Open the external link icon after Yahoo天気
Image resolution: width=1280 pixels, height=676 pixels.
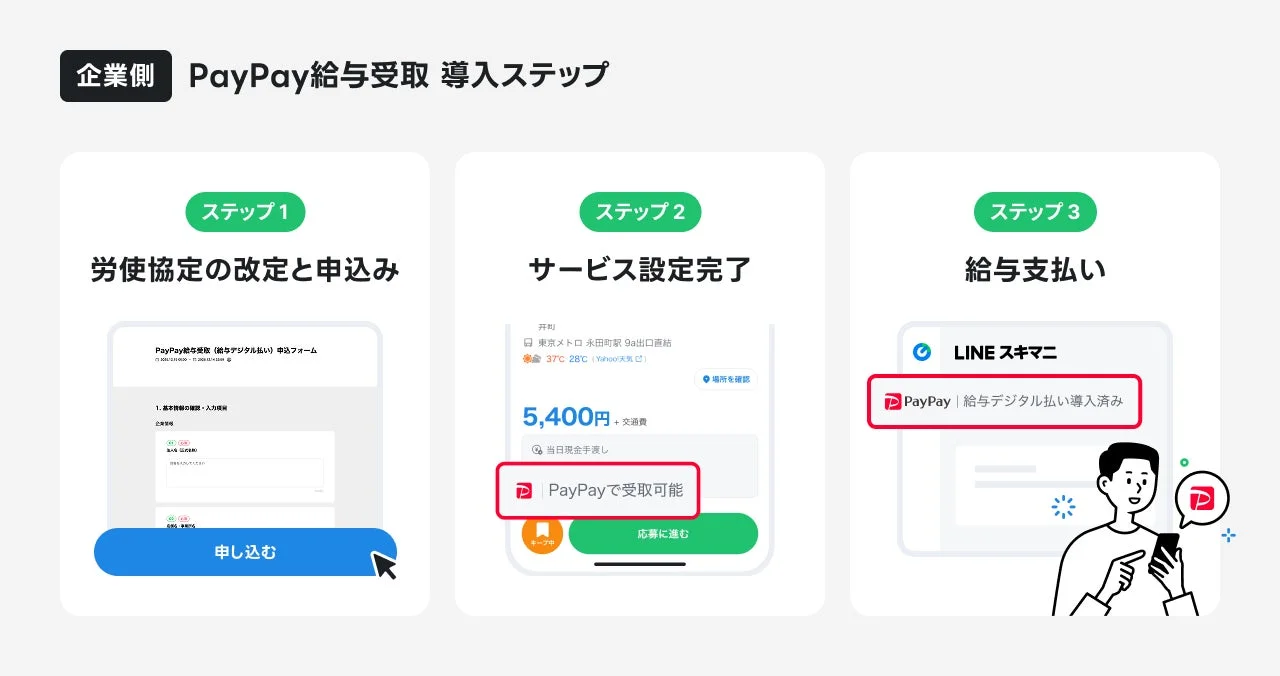point(640,360)
